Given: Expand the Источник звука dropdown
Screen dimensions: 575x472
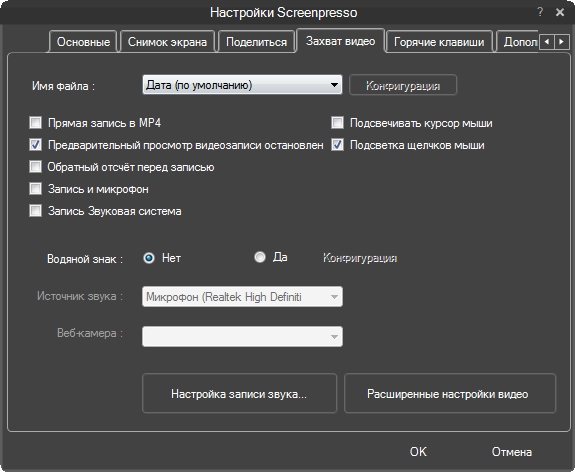Looking at the screenshot, I should tap(242, 296).
